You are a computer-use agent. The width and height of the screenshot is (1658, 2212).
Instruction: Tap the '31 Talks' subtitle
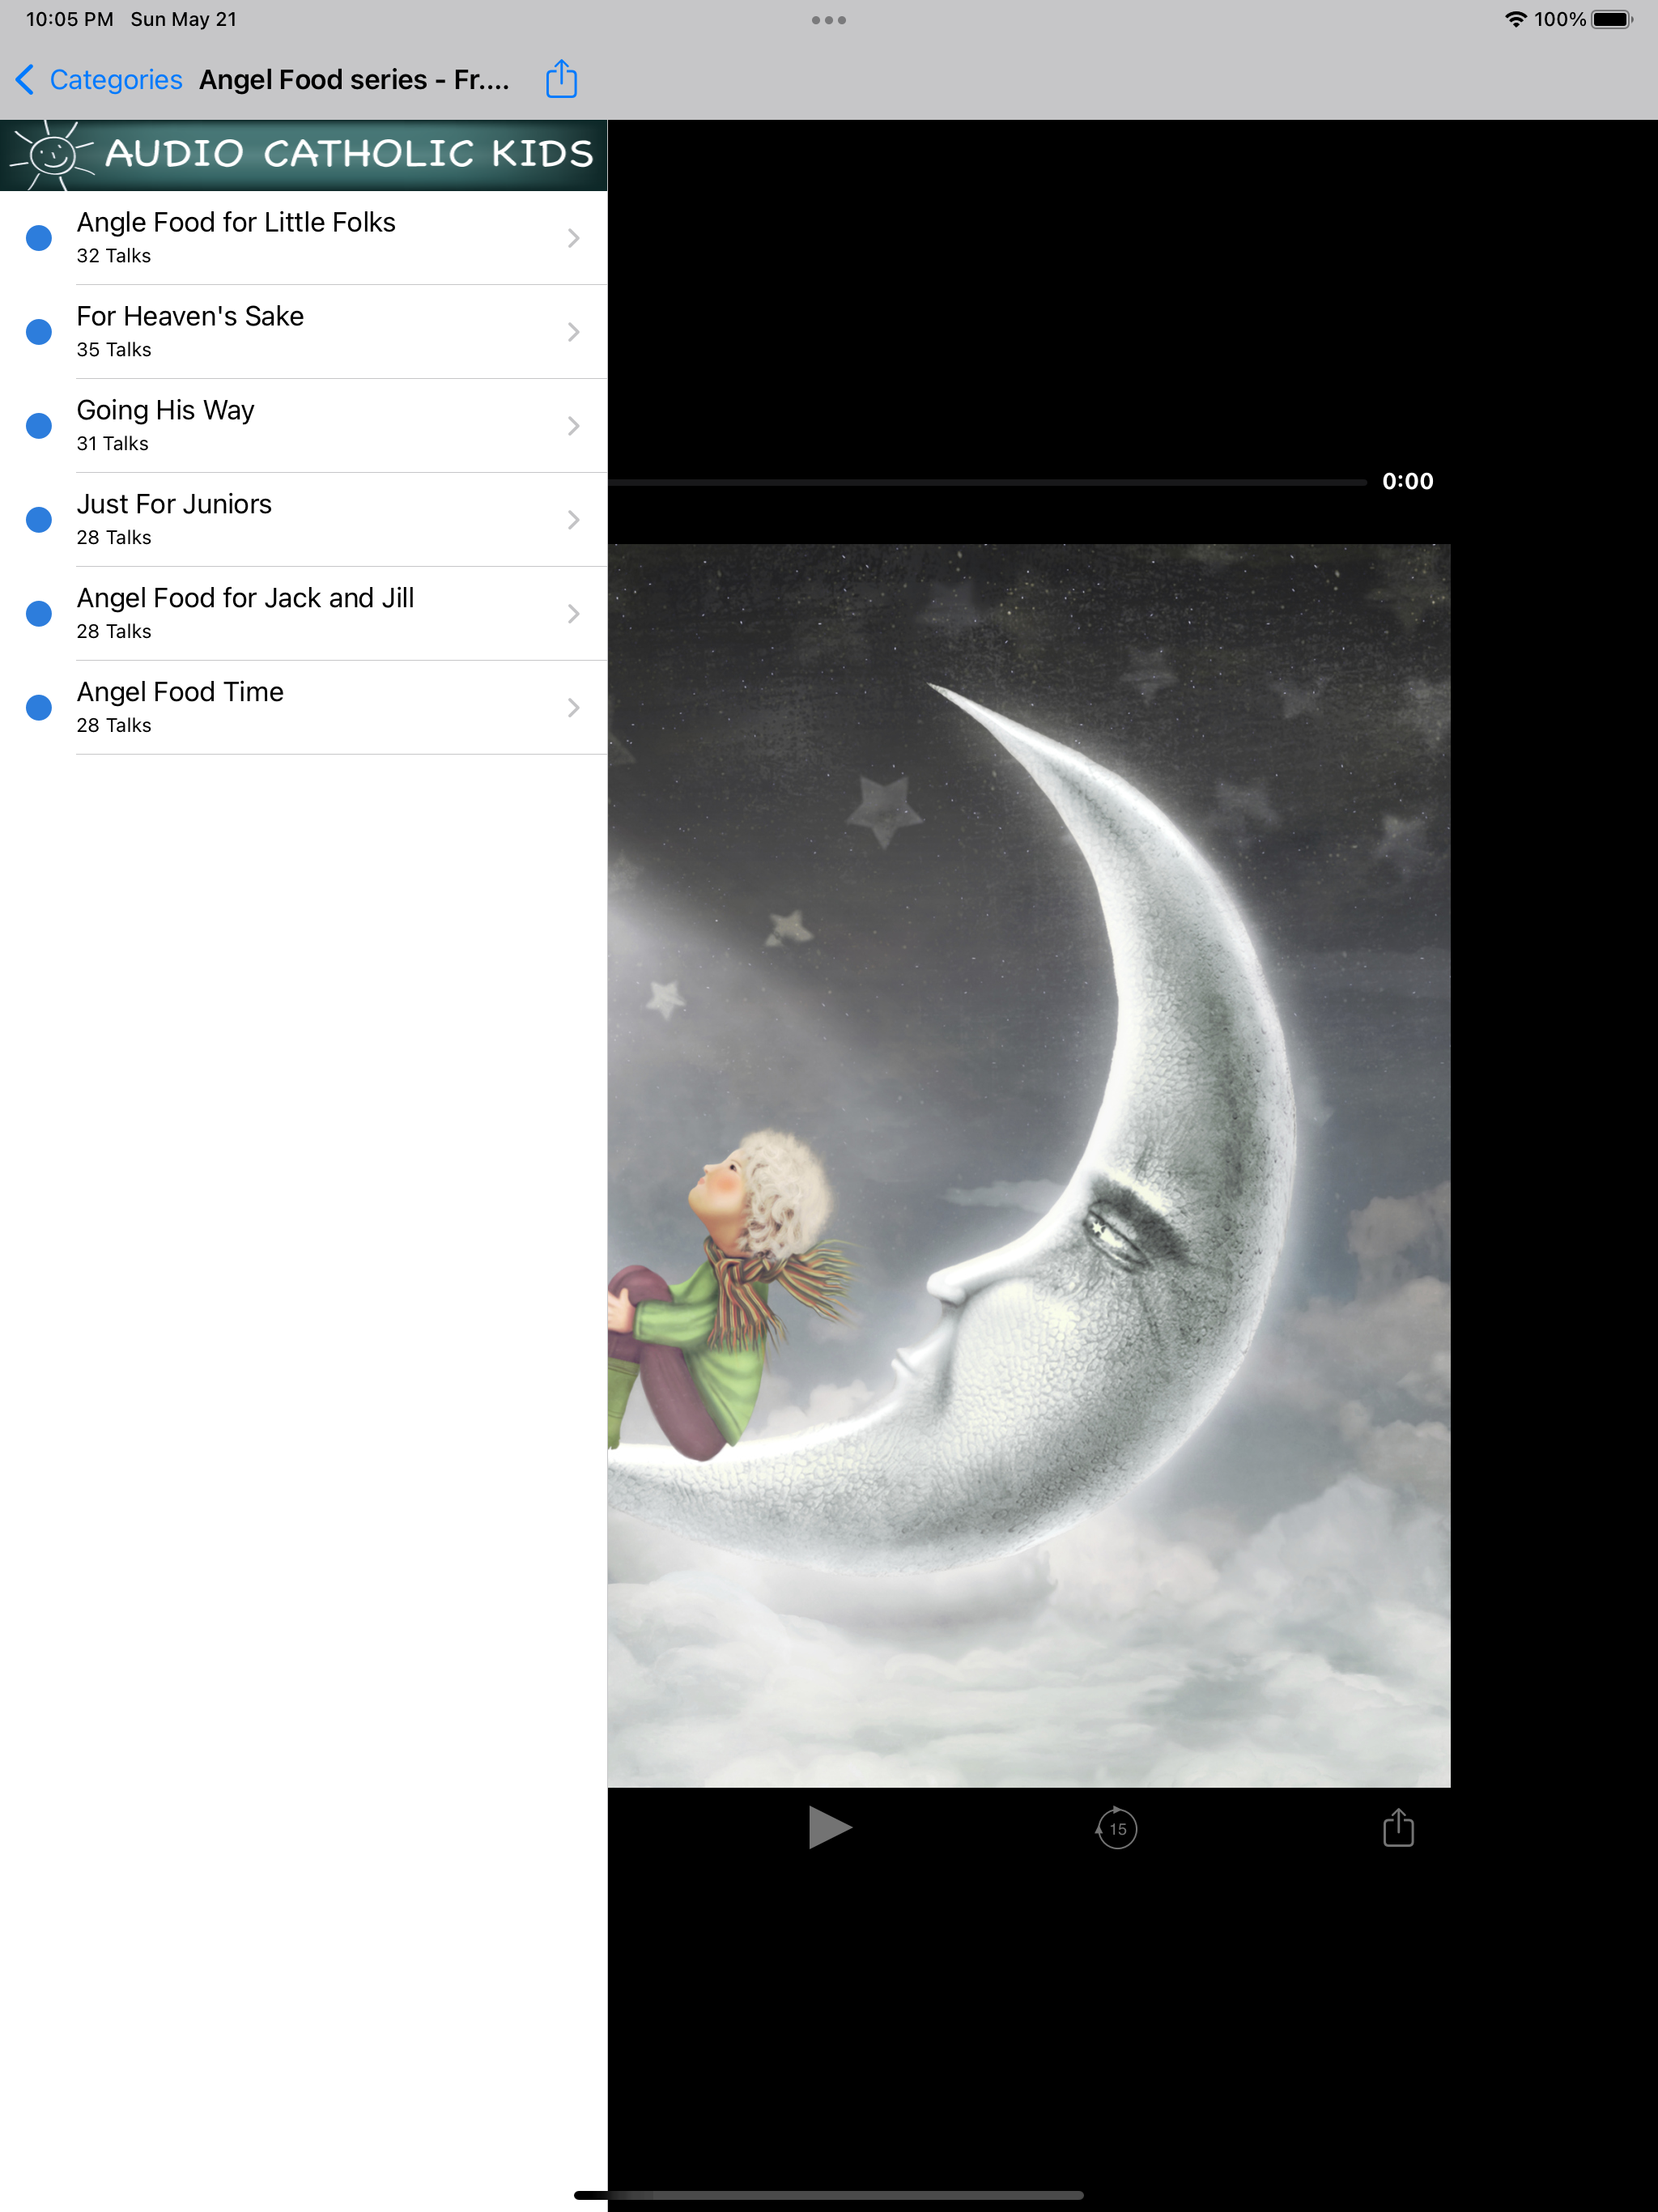(113, 444)
